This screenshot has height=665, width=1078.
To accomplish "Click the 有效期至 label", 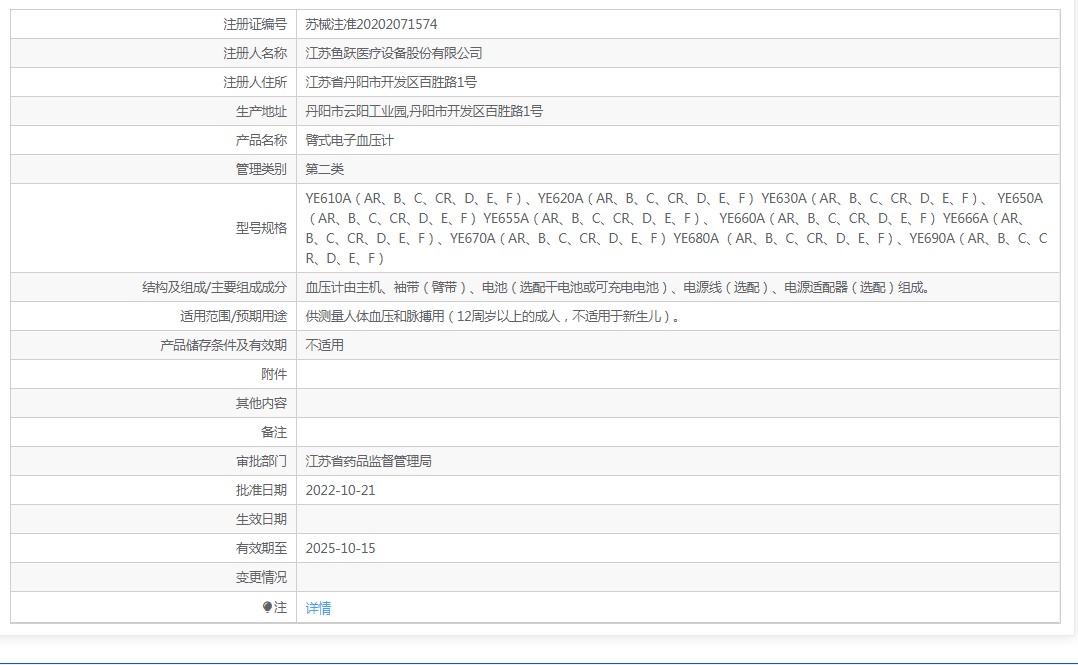I will [x=261, y=548].
